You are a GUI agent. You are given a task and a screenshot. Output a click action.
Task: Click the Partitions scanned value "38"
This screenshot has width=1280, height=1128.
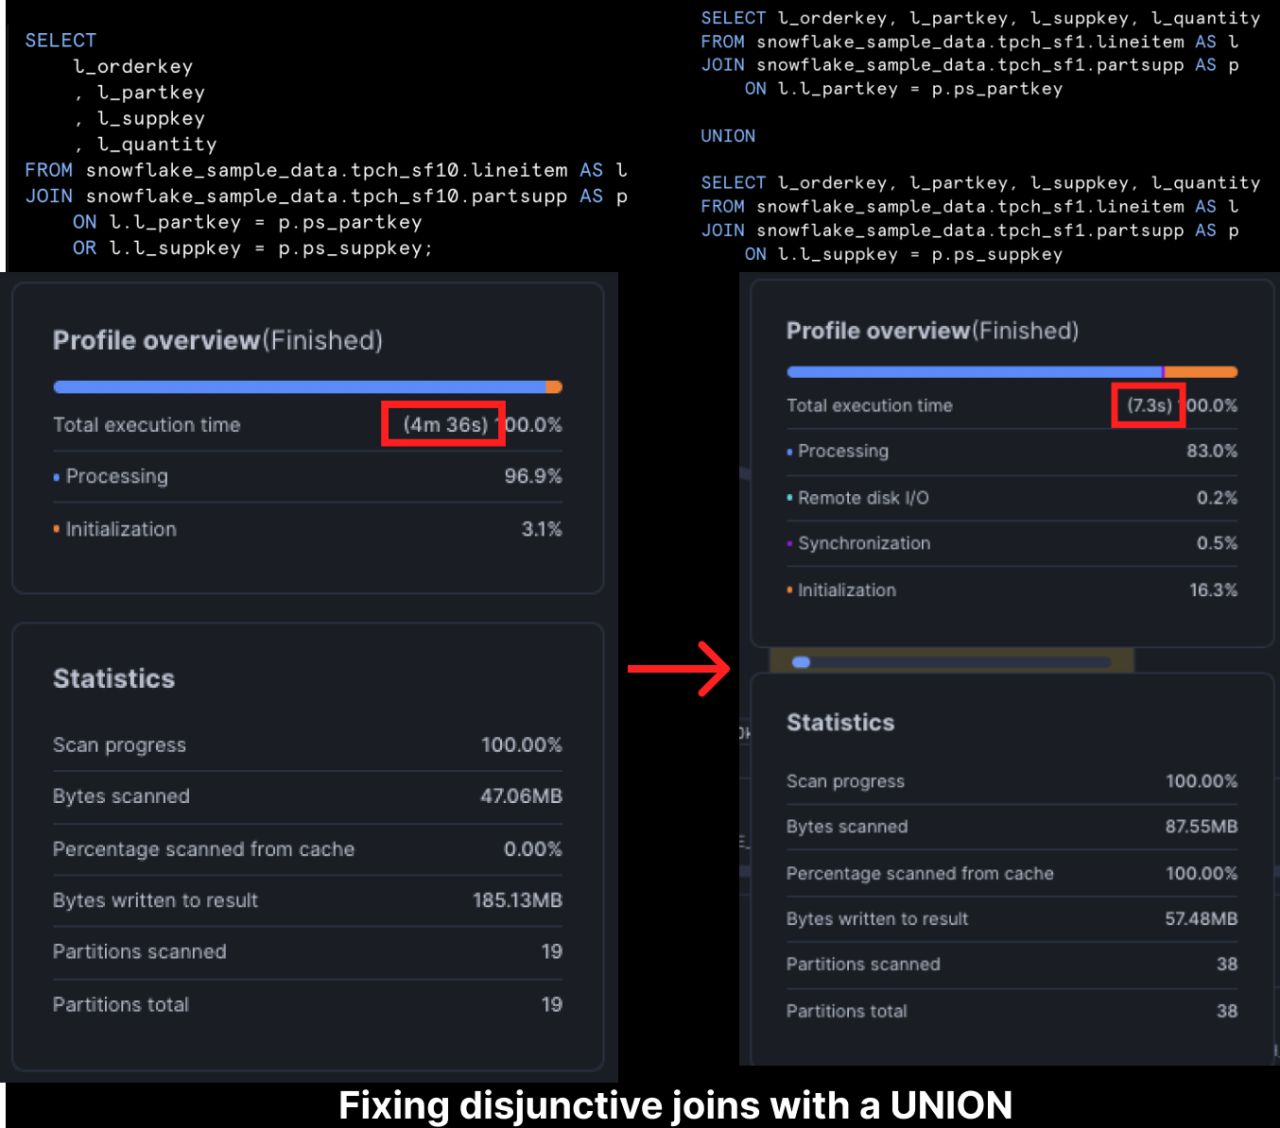(1227, 964)
